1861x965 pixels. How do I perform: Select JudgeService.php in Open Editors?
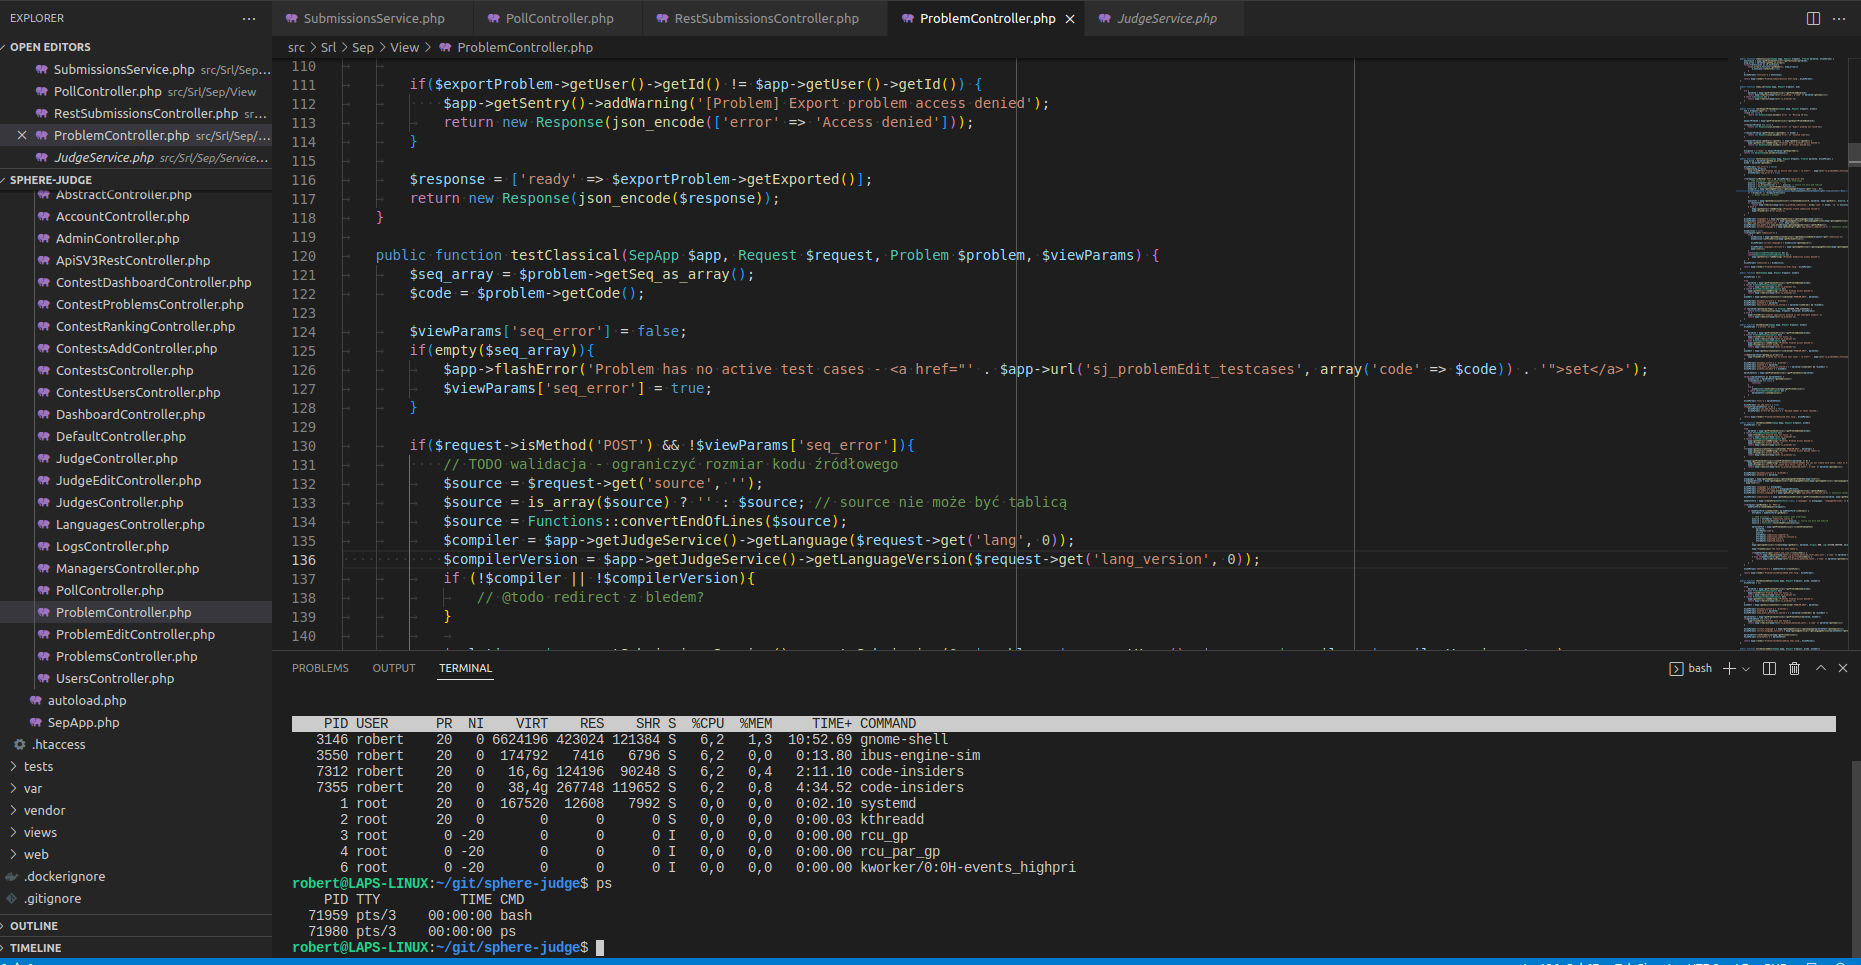(136, 157)
